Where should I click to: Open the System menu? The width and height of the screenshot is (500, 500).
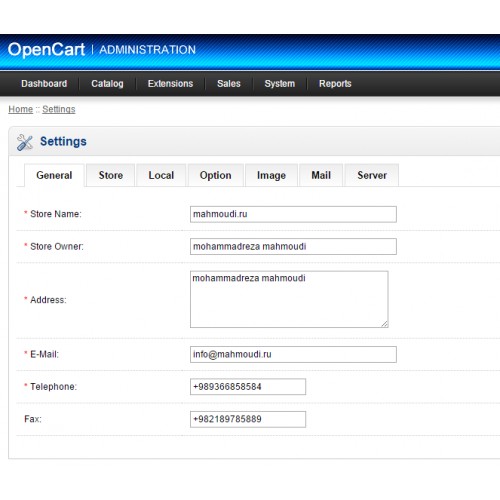click(280, 84)
